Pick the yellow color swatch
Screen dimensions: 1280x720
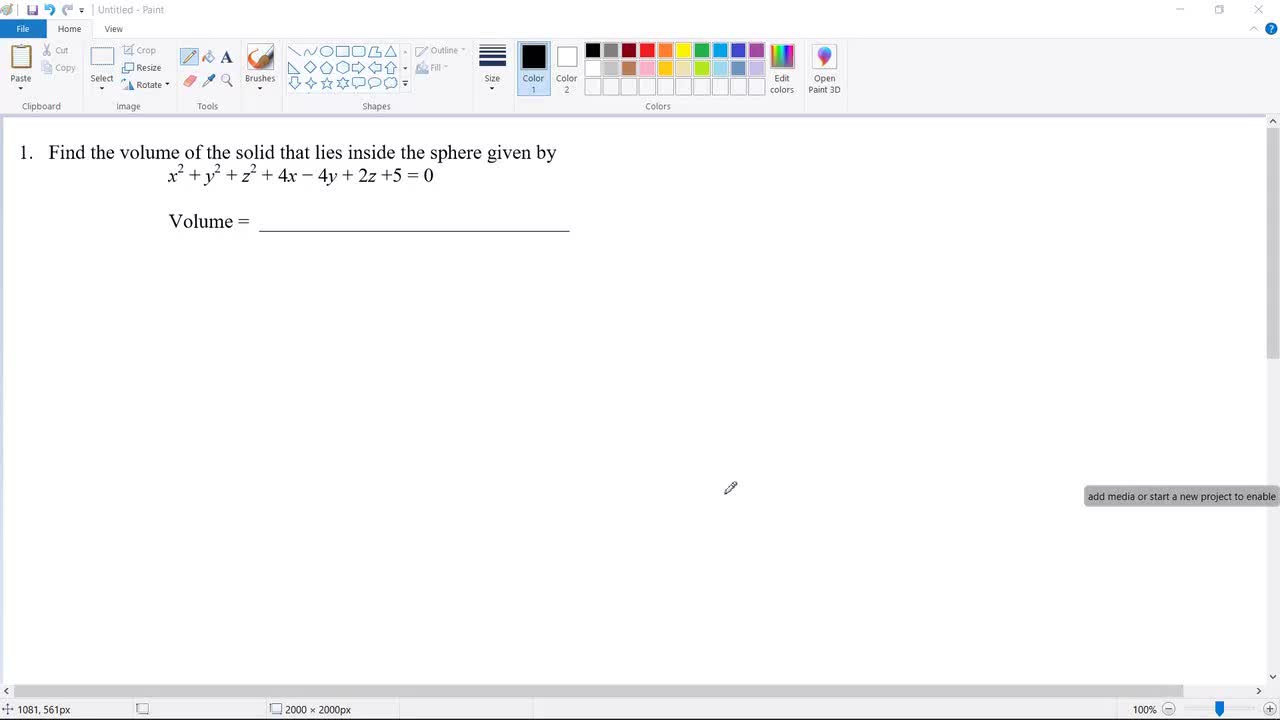click(x=684, y=50)
